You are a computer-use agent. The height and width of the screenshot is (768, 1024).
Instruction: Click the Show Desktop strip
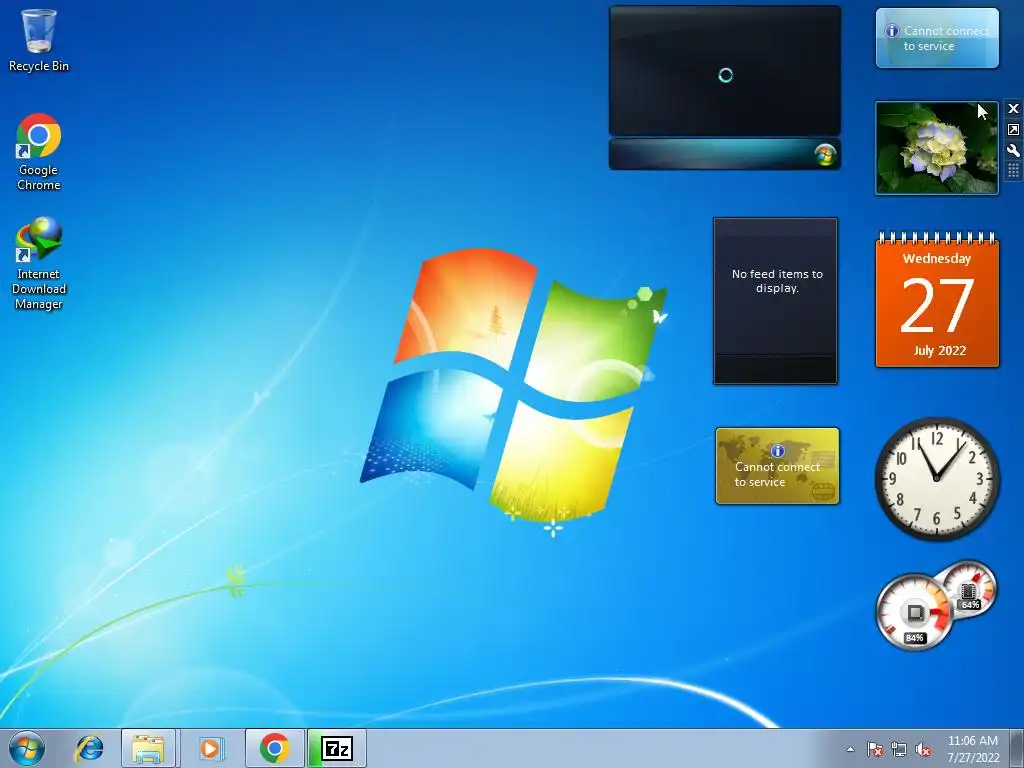coord(1017,749)
